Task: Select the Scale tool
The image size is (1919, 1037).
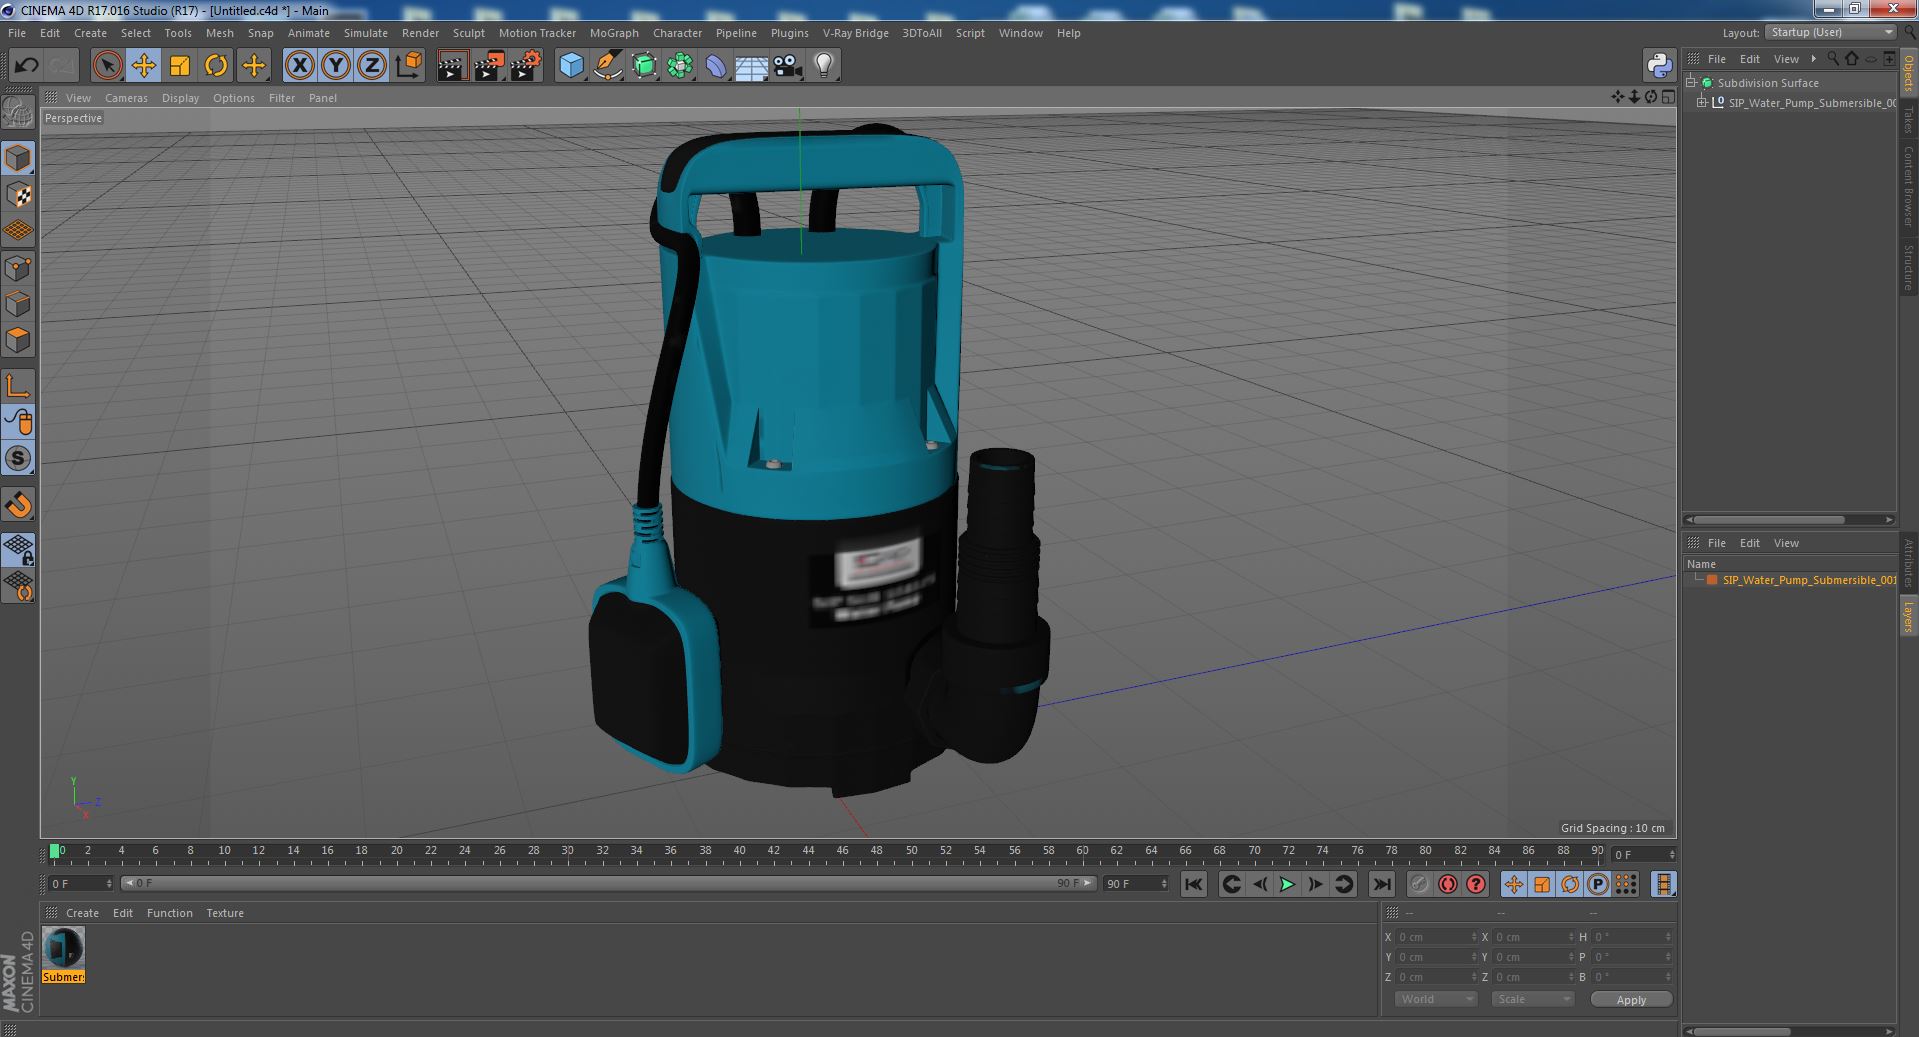Action: click(180, 66)
